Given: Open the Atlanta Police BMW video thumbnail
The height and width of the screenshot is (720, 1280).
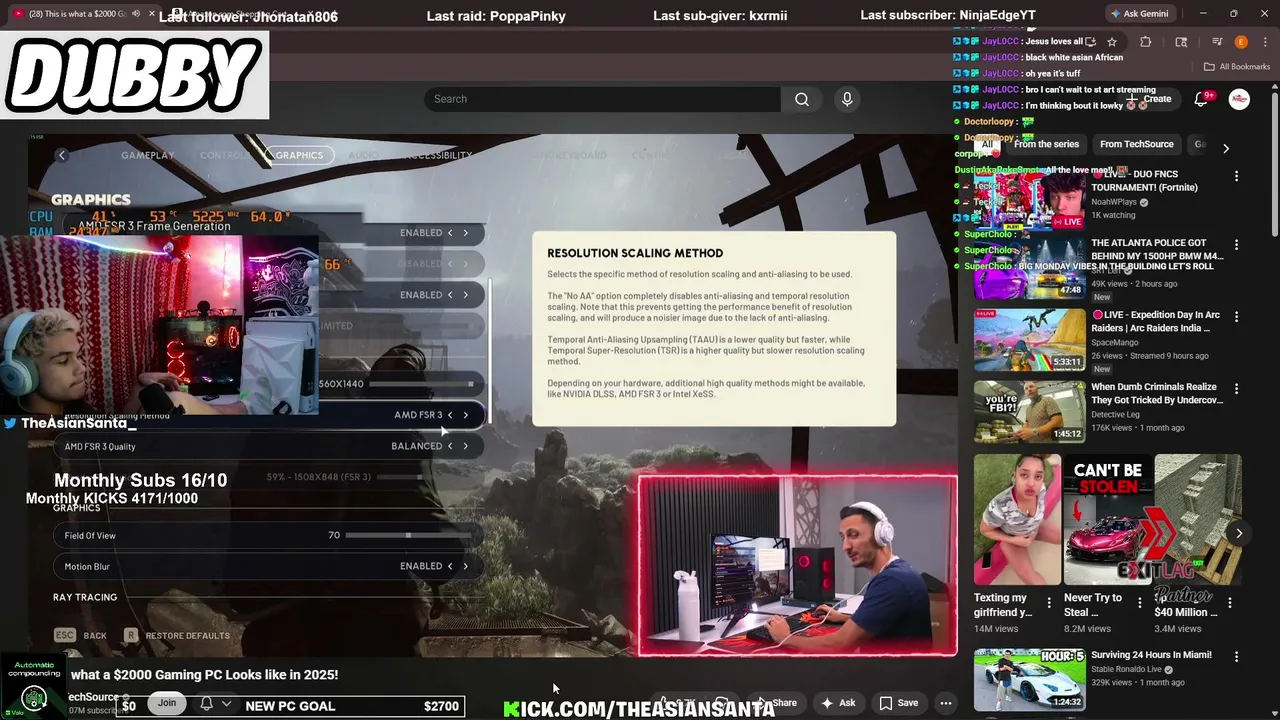Looking at the screenshot, I should tap(1029, 268).
